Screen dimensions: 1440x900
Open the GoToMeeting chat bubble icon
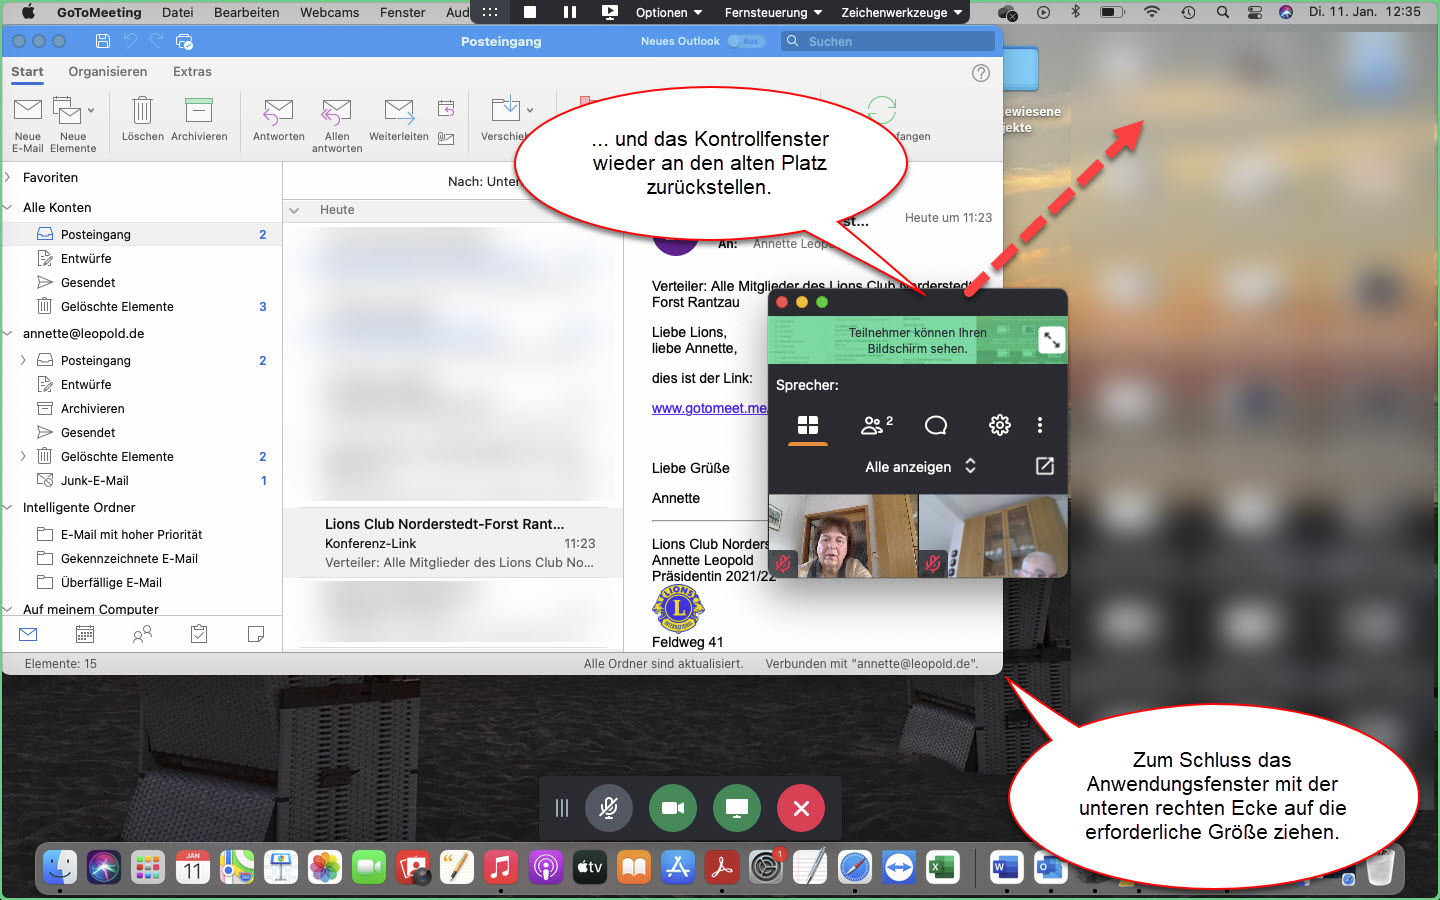pyautogui.click(x=936, y=425)
